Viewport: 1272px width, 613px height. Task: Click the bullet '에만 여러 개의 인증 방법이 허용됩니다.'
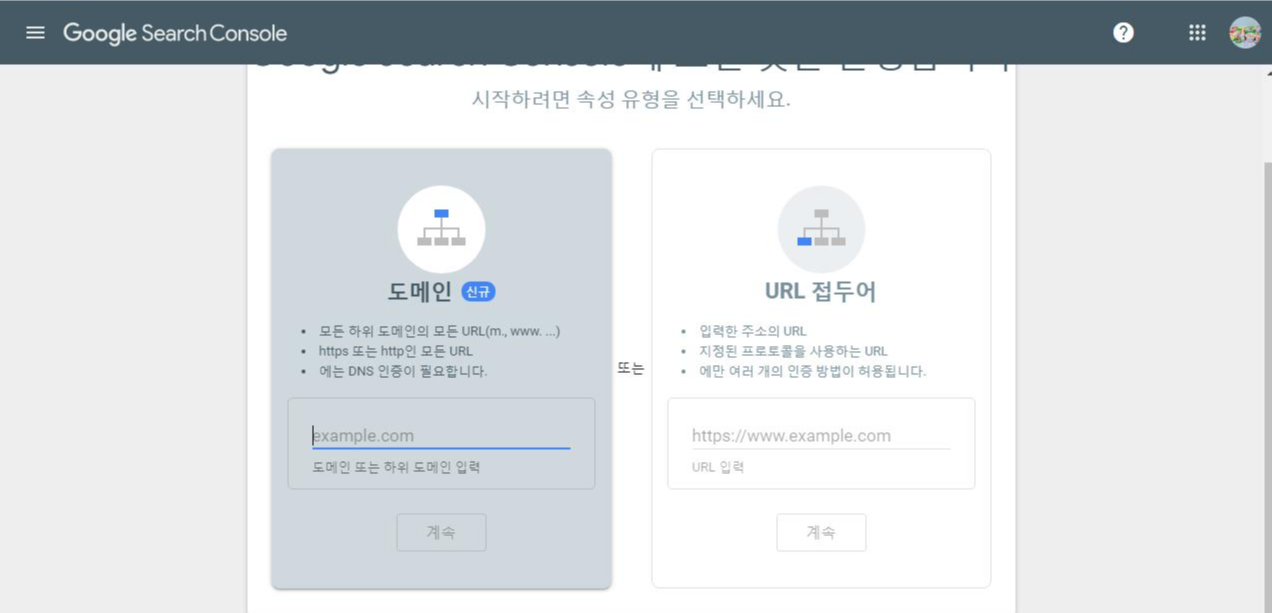813,371
